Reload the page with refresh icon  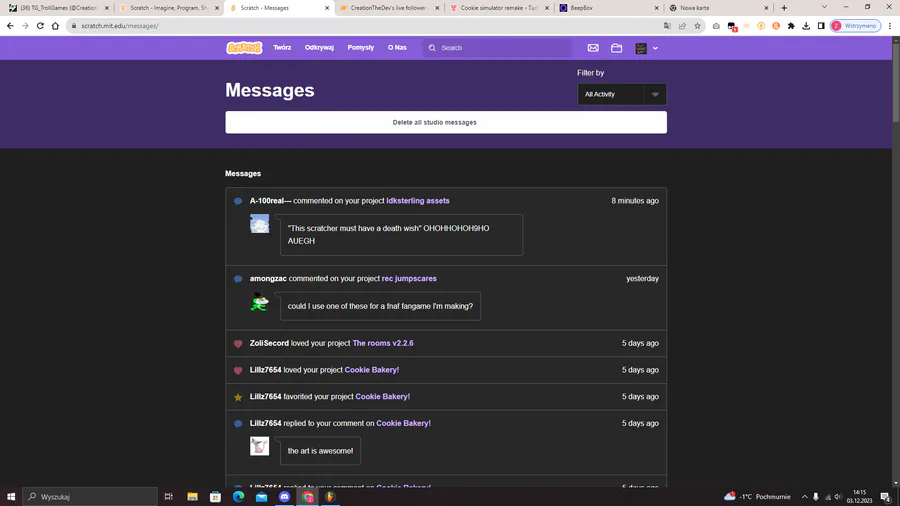[40, 26]
